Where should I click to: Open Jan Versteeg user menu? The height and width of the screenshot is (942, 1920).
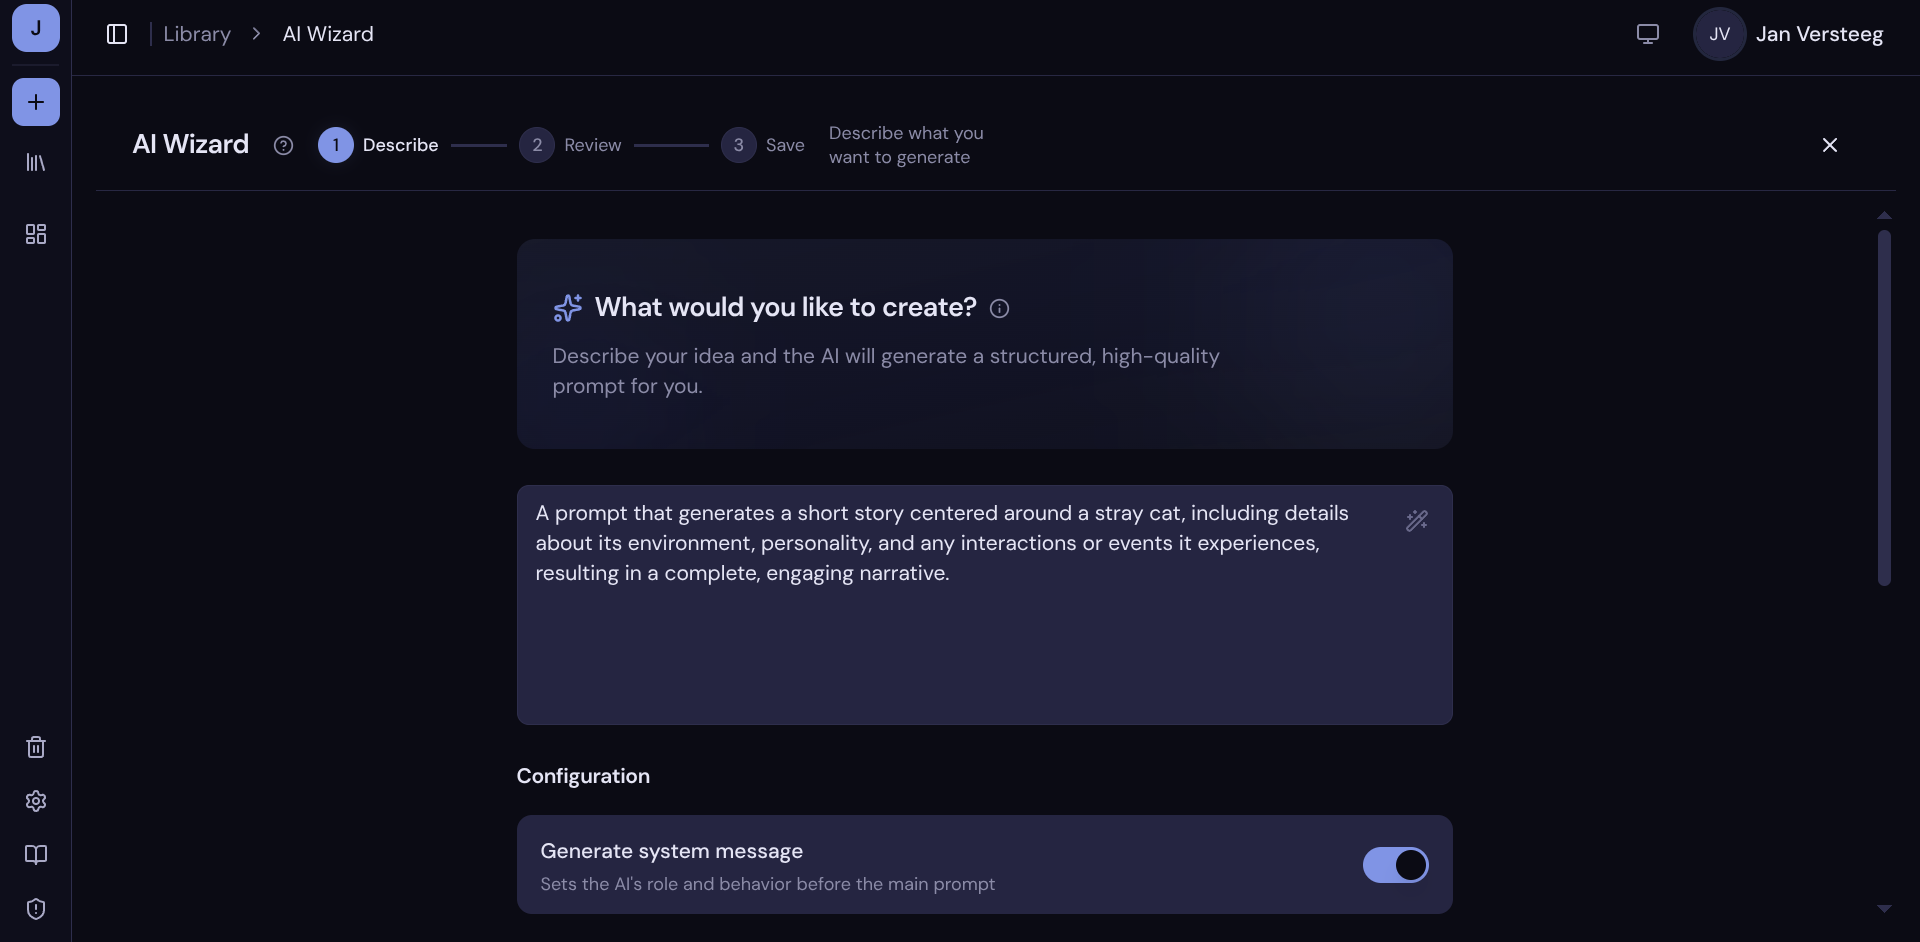(x=1788, y=34)
